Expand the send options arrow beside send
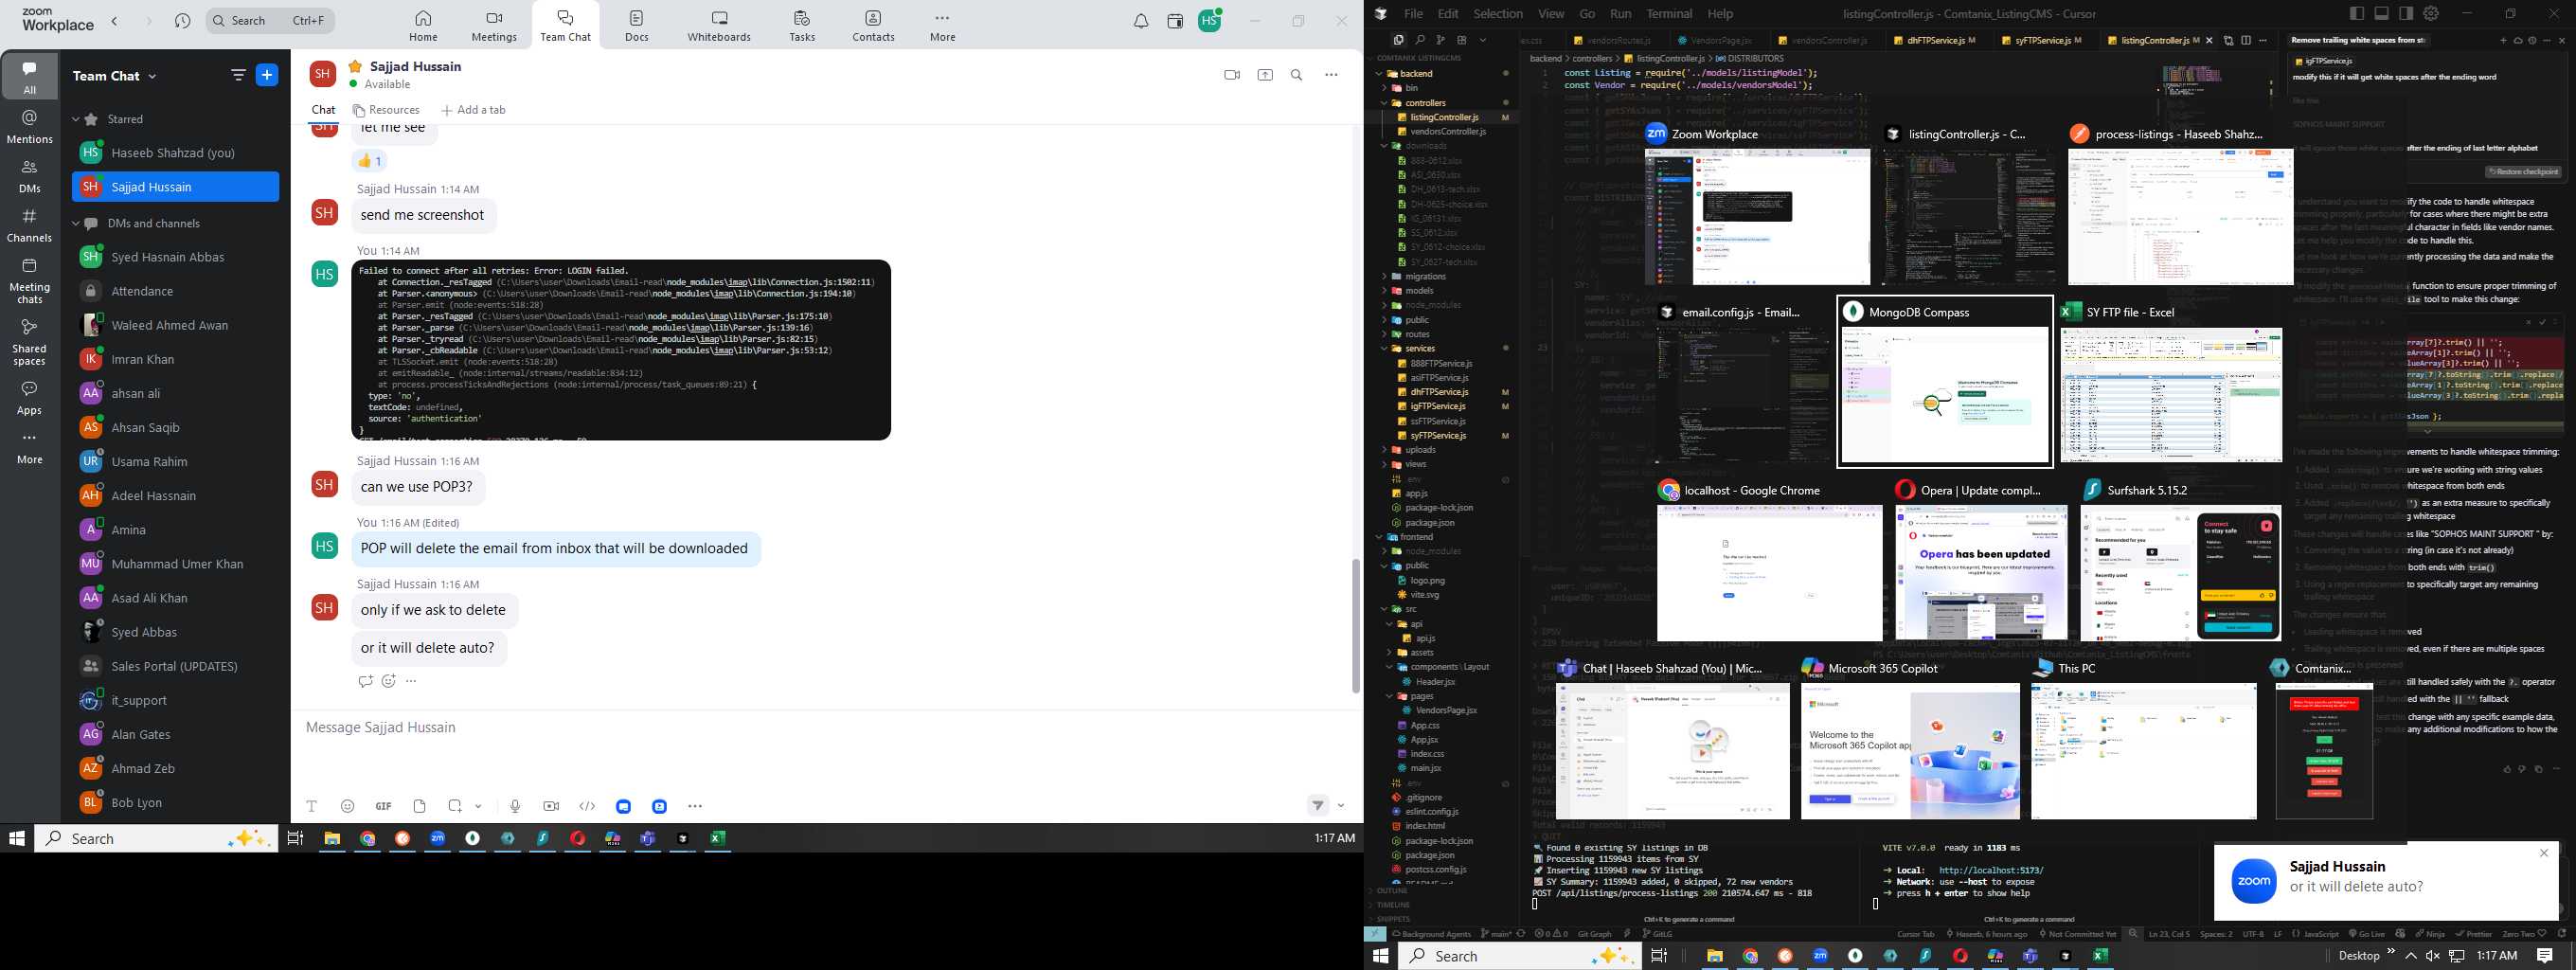 pyautogui.click(x=1341, y=805)
